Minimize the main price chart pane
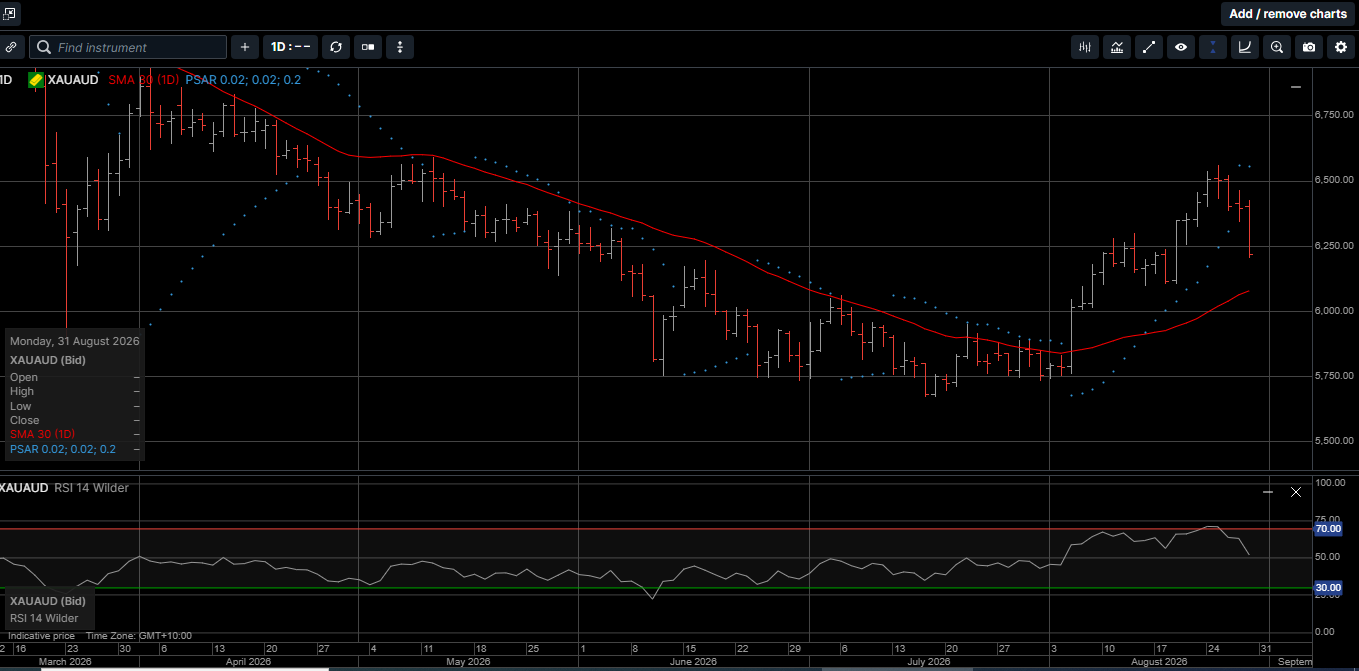The image size is (1359, 671). 1296,87
